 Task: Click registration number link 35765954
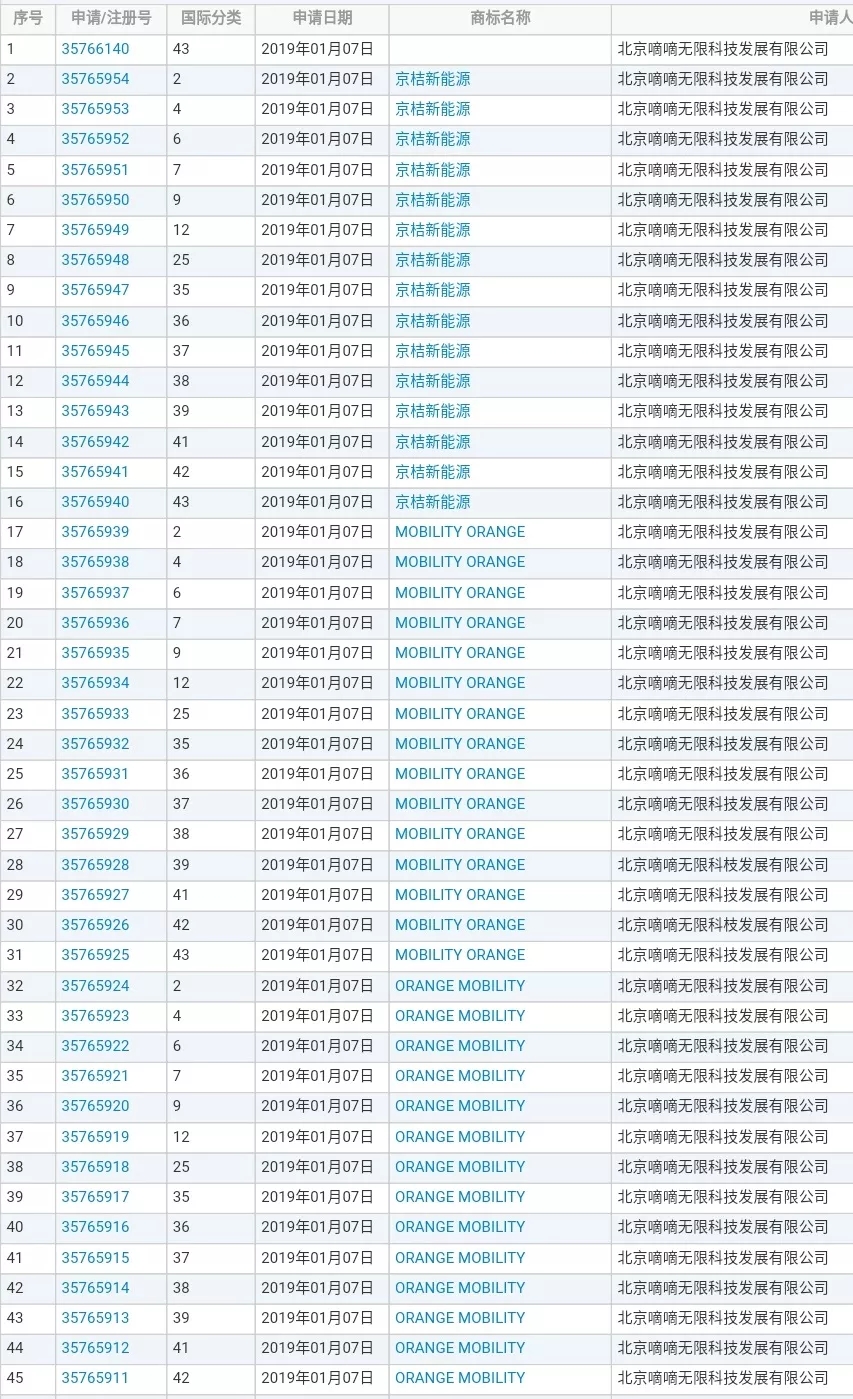tap(95, 79)
